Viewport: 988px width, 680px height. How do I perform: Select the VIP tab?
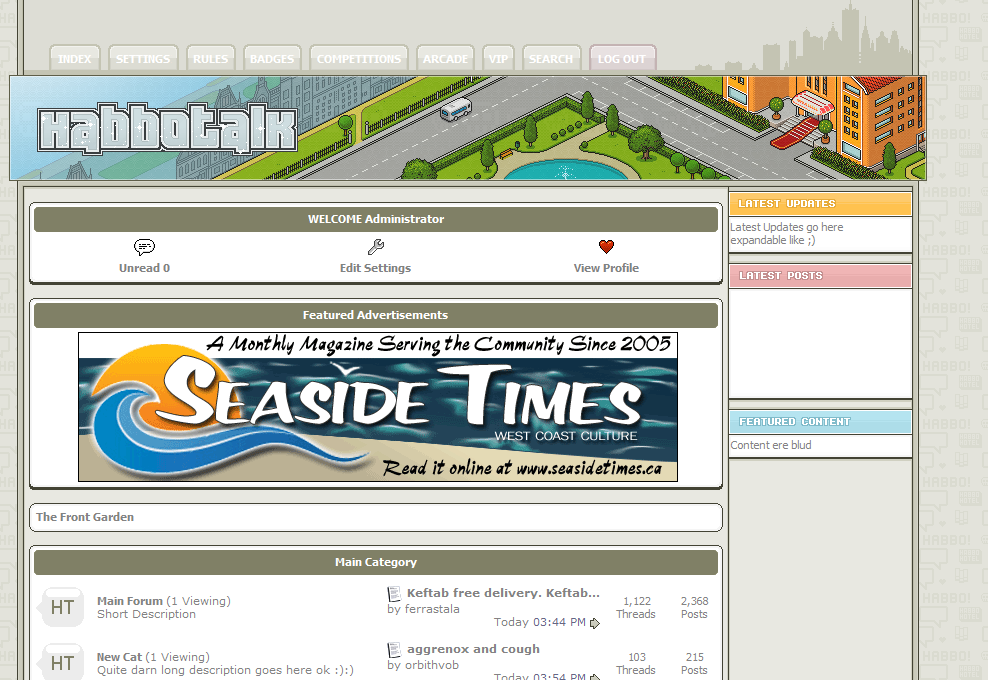click(498, 58)
